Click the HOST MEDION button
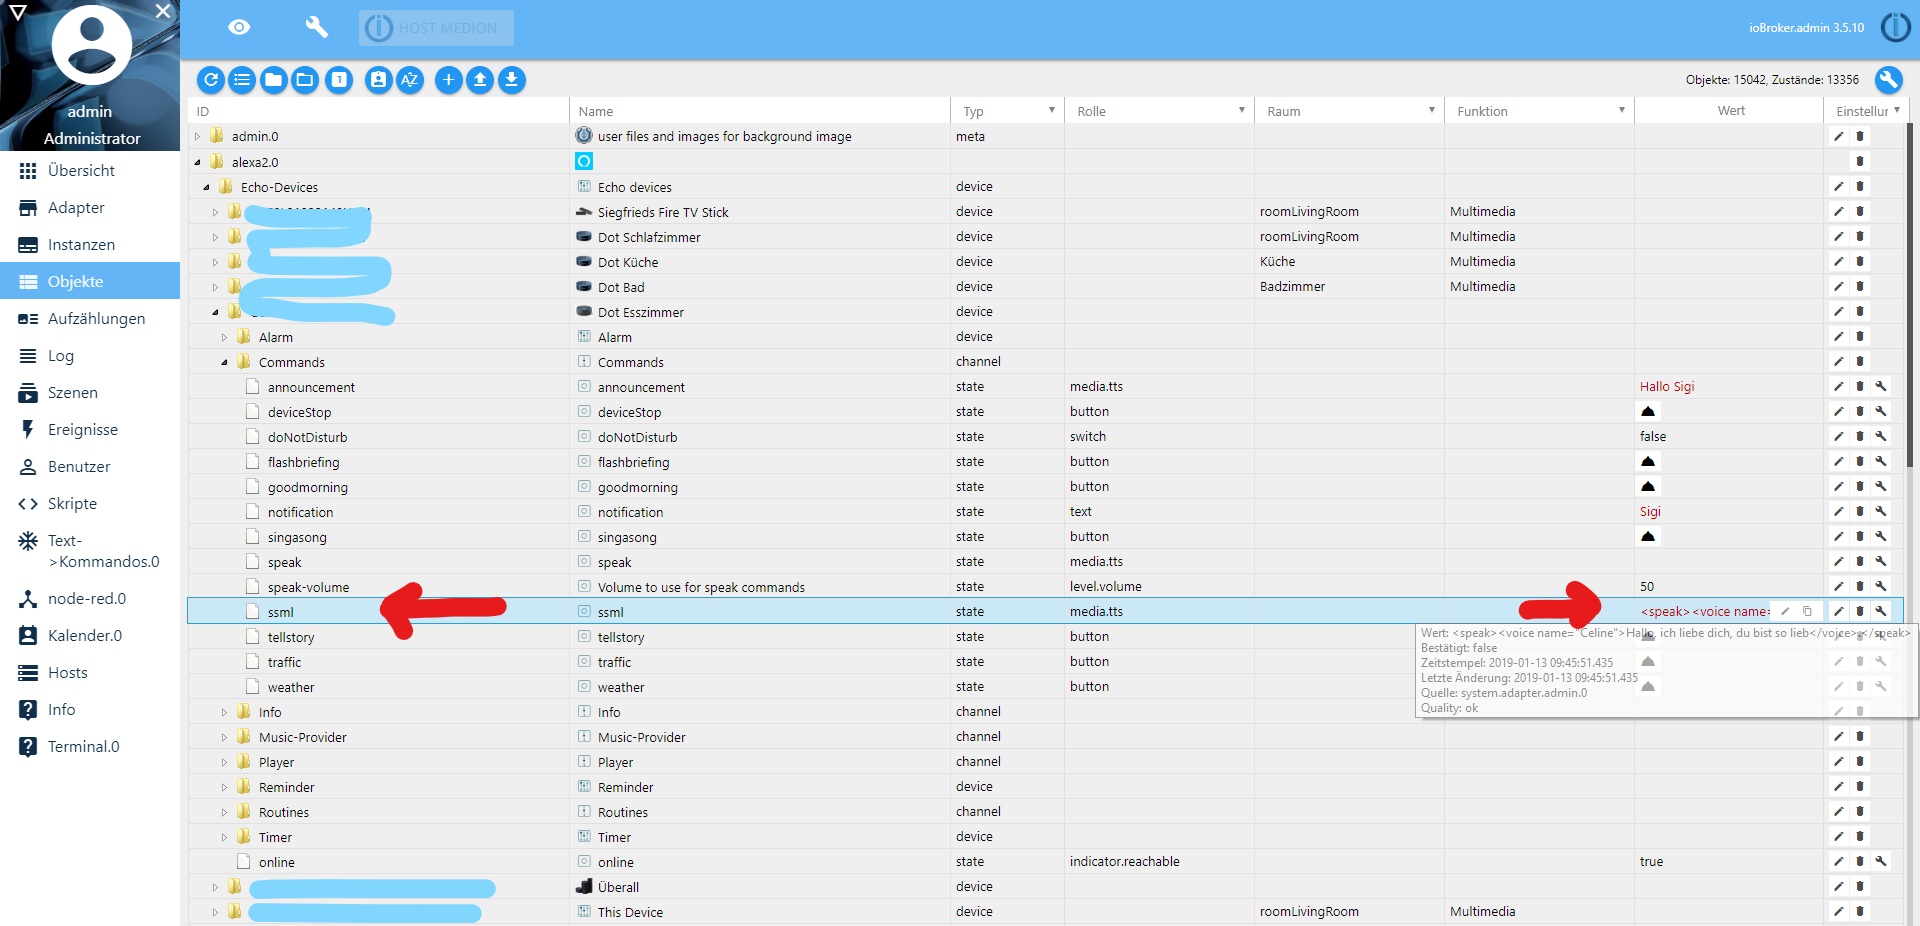1920x926 pixels. (x=436, y=28)
